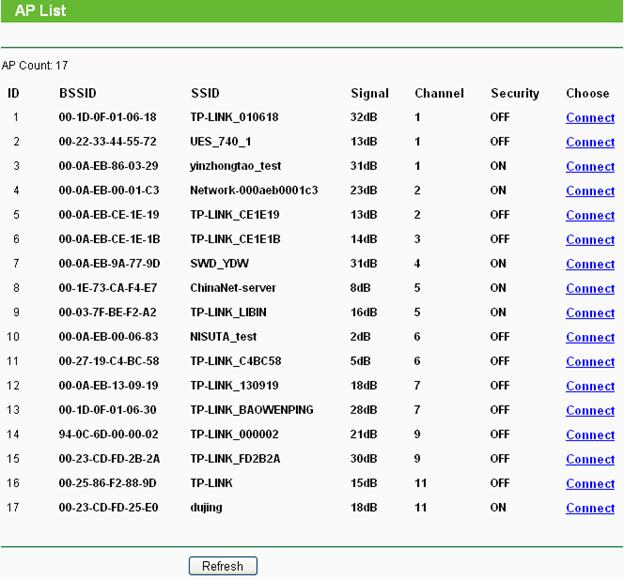Connect to TP-LINK_C4BC58
The image size is (624, 579).
point(590,361)
